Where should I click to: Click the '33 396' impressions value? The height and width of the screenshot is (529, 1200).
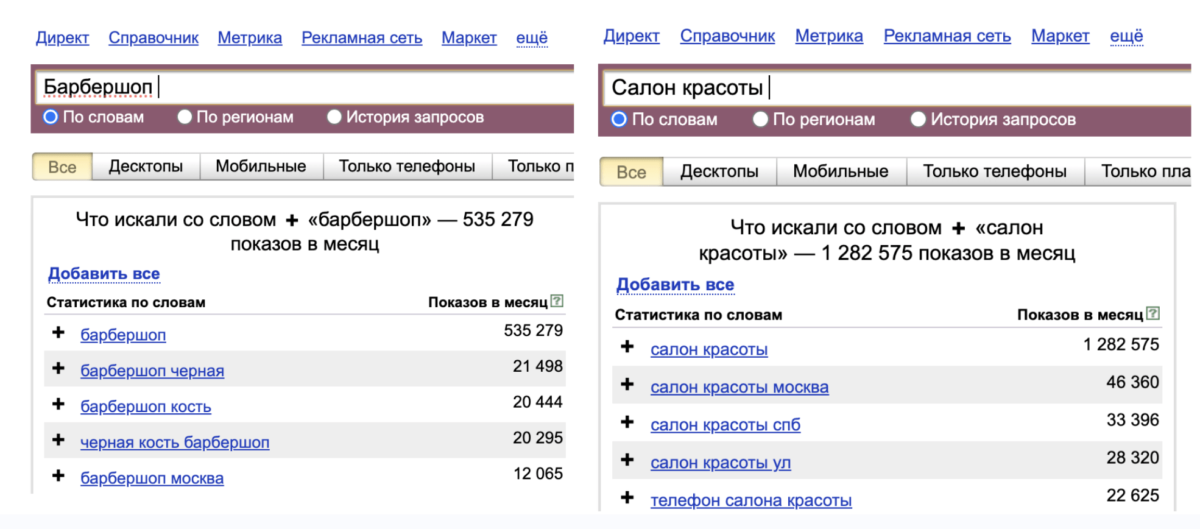[x=1132, y=420]
